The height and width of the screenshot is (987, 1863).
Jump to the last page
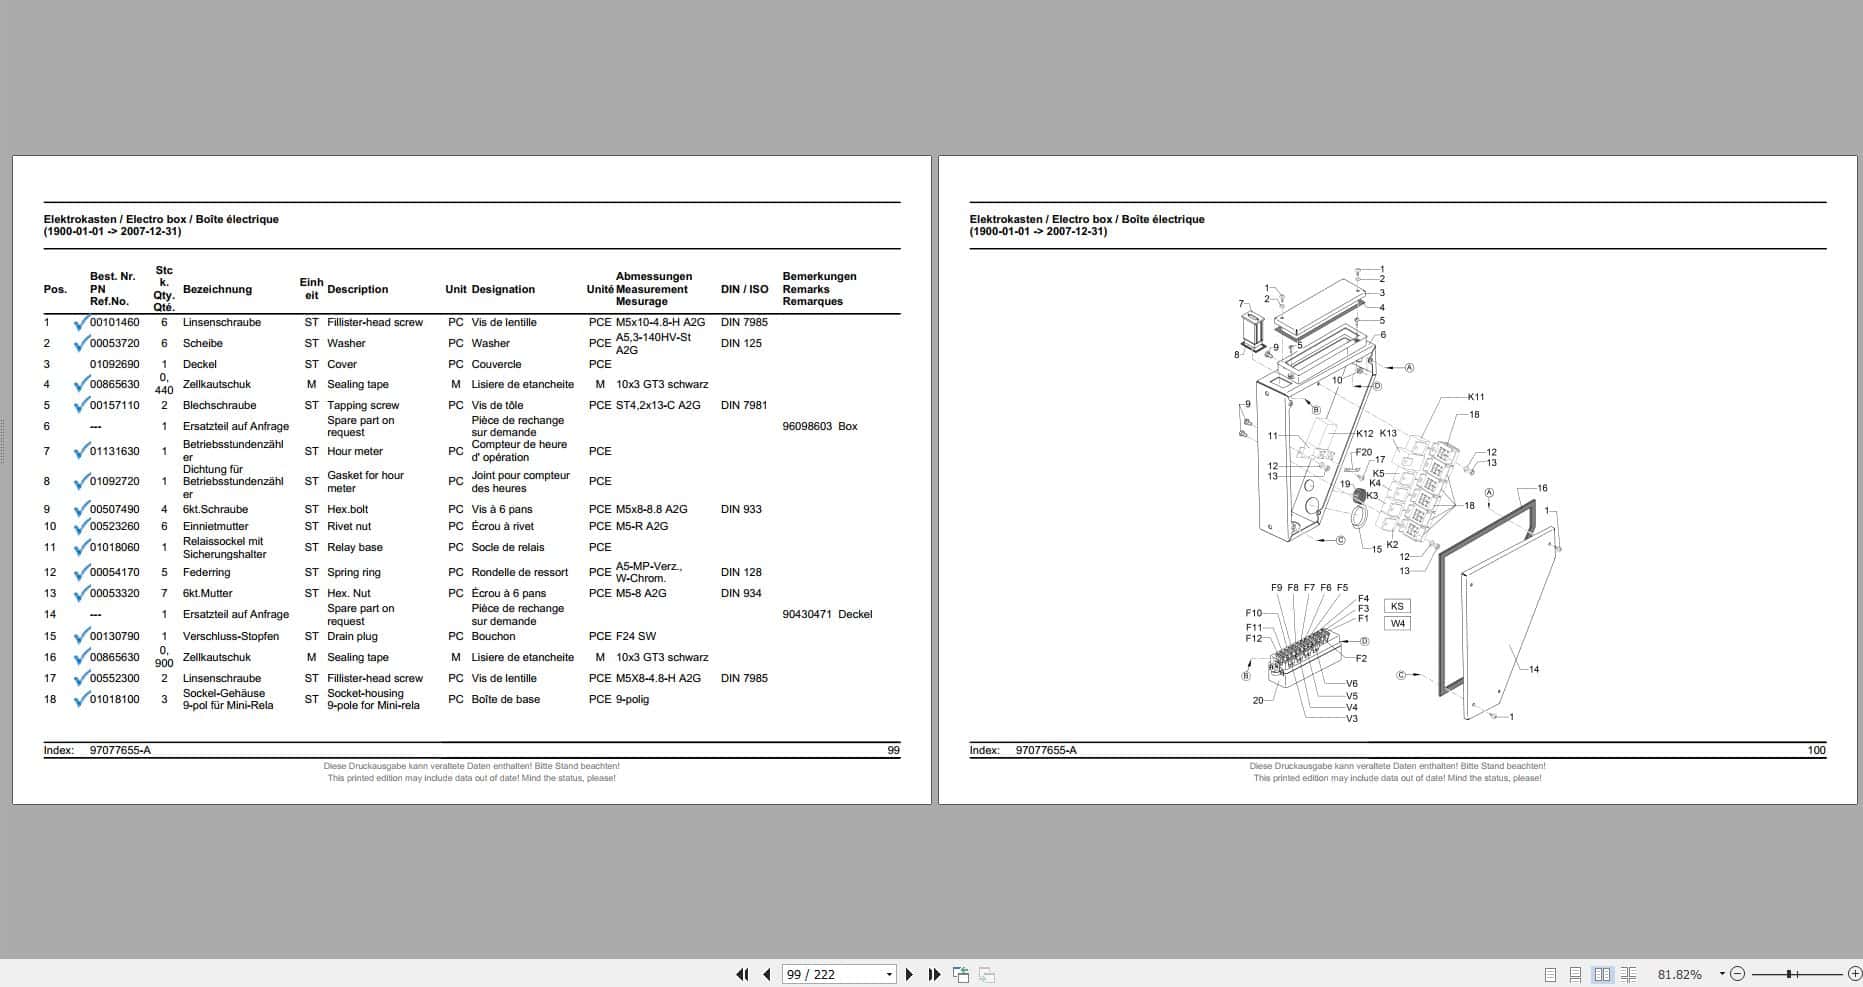pyautogui.click(x=933, y=974)
